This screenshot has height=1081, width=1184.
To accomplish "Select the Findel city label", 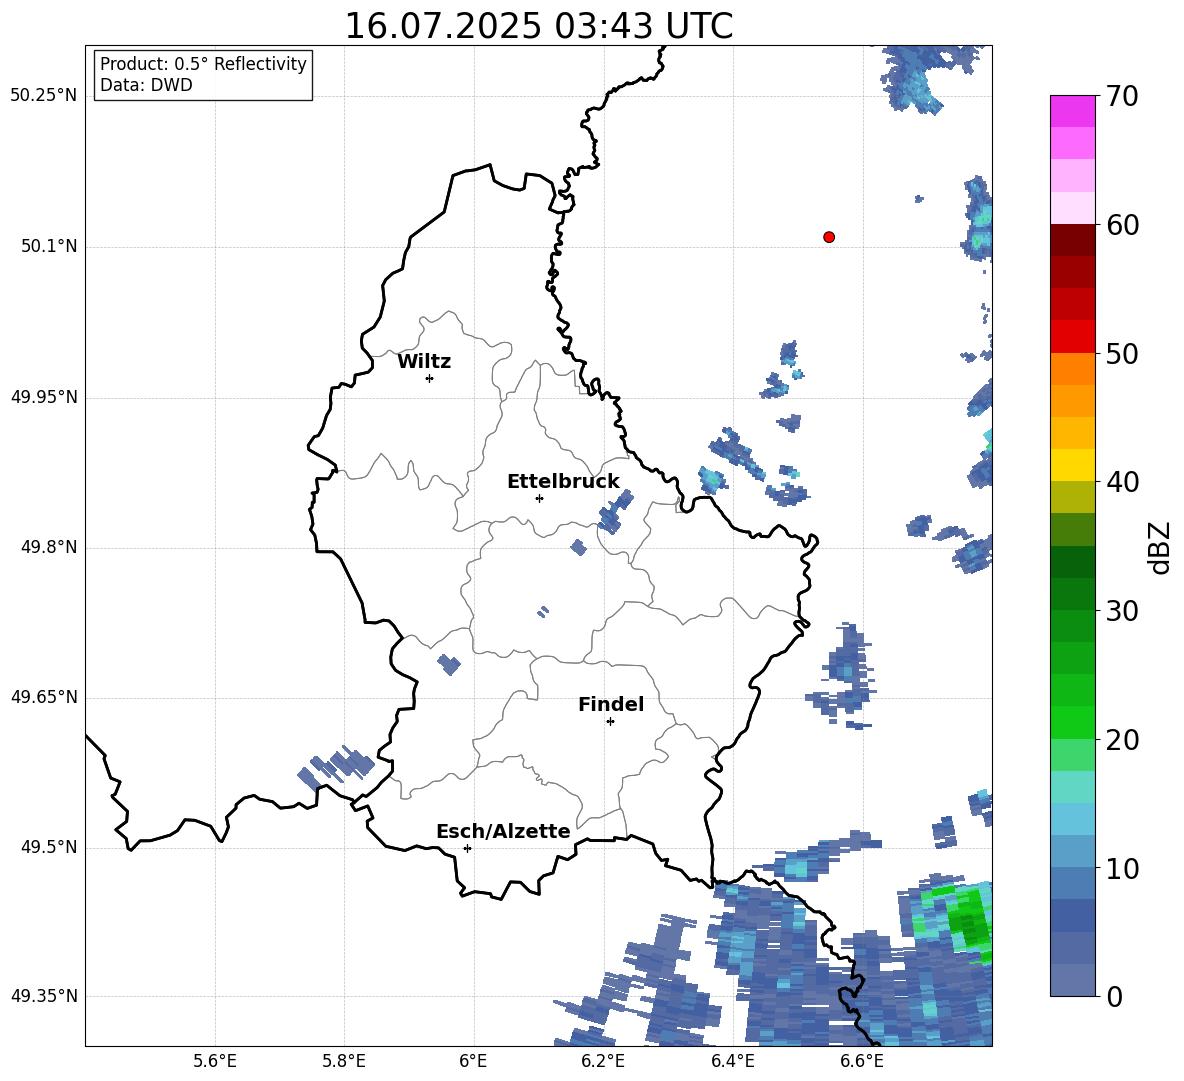I will 611,704.
